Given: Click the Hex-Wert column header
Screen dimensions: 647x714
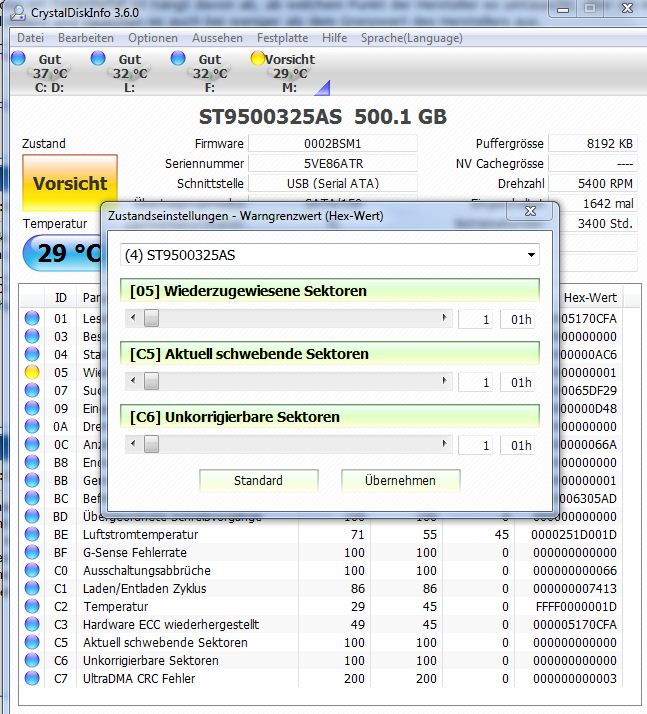Looking at the screenshot, I should coord(591,298).
